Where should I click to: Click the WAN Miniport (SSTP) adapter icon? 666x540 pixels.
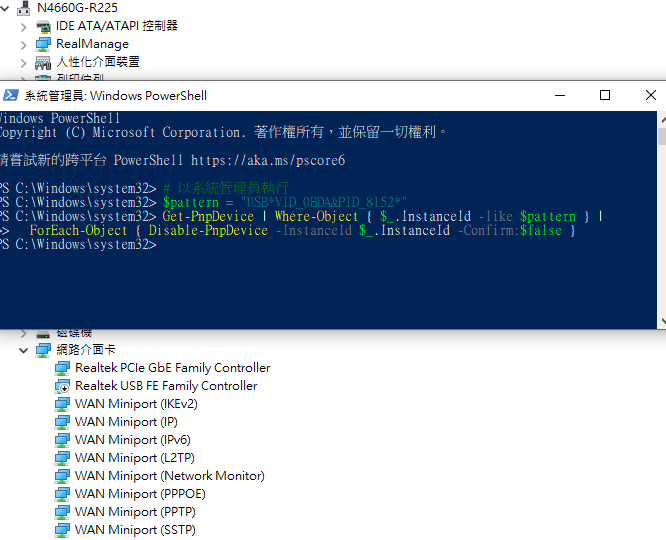(62, 530)
